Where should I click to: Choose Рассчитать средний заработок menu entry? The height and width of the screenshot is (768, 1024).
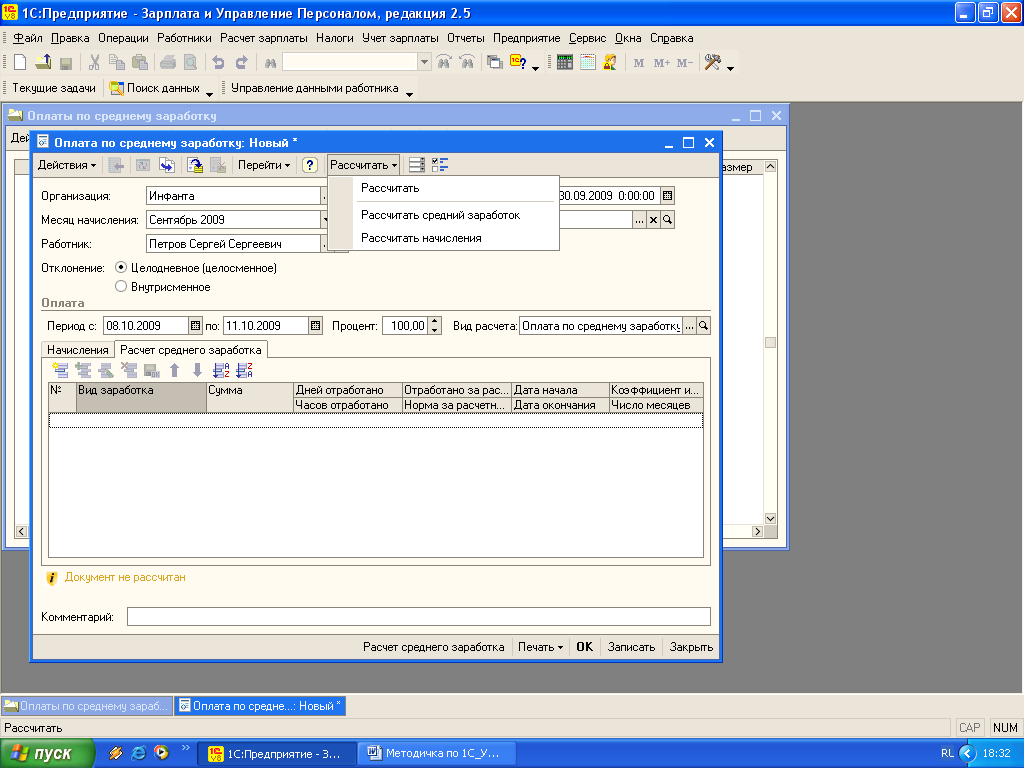pos(443,215)
